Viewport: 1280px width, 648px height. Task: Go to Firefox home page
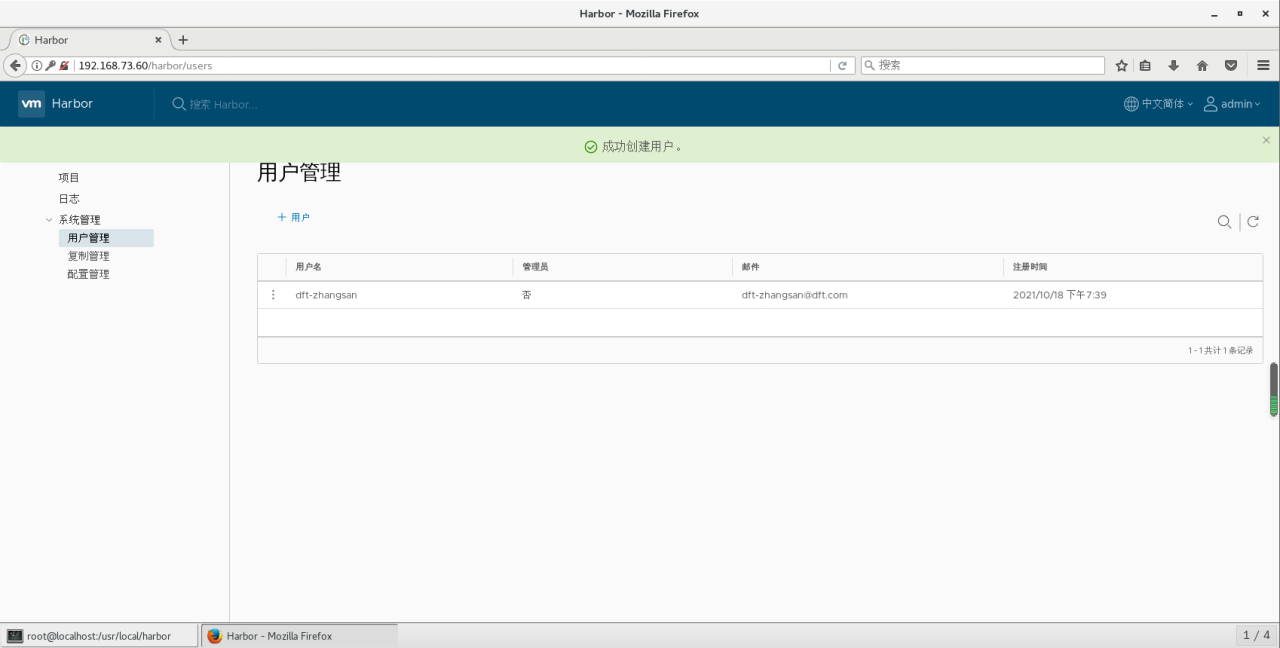point(1202,65)
